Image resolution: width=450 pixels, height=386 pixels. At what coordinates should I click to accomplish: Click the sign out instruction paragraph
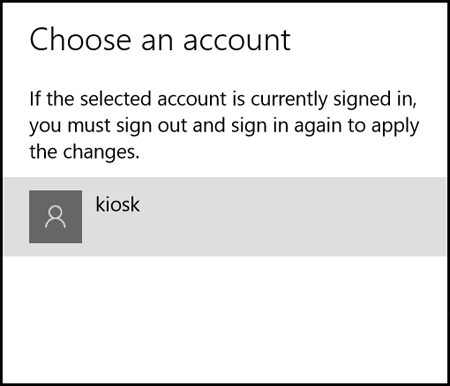(224, 126)
